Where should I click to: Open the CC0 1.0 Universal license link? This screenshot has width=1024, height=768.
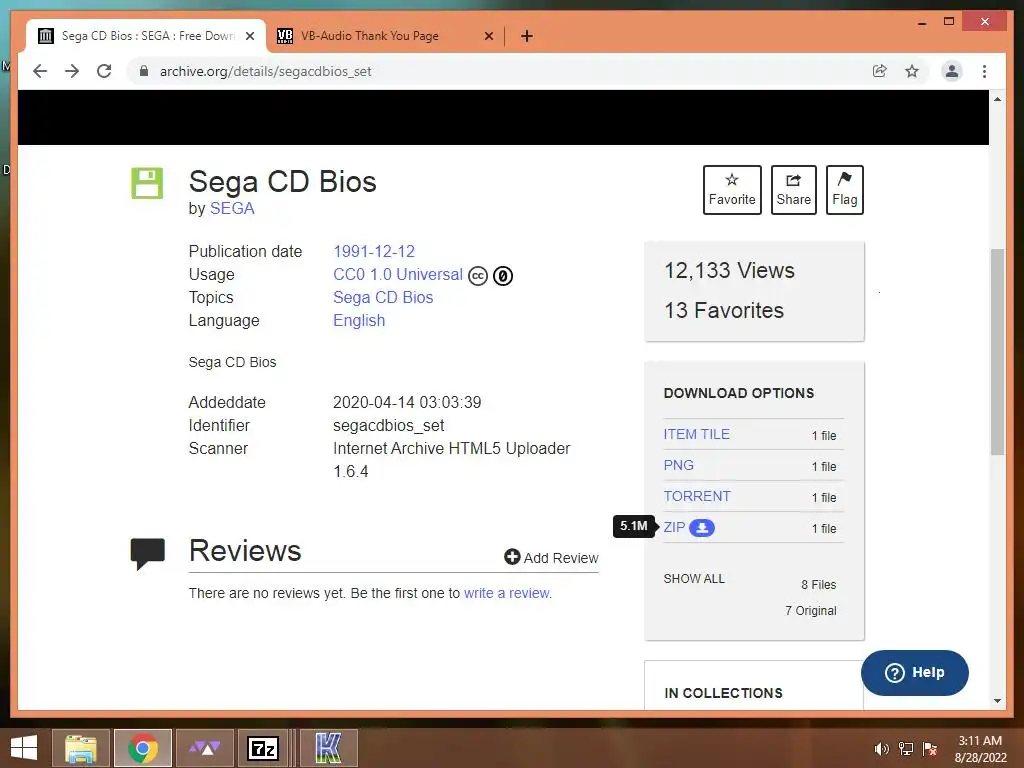(398, 274)
